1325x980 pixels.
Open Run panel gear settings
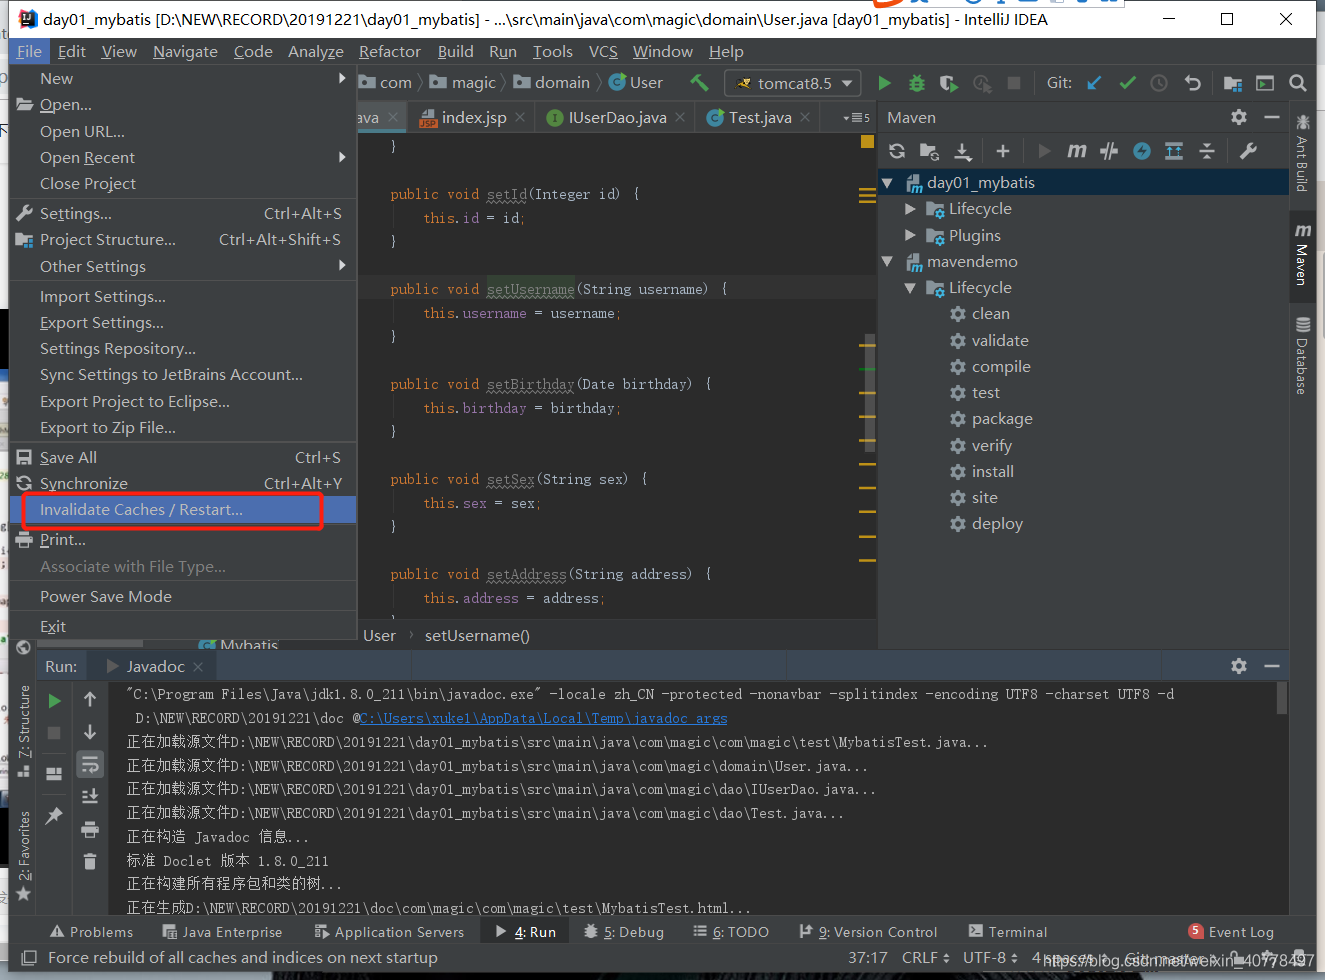(1239, 666)
